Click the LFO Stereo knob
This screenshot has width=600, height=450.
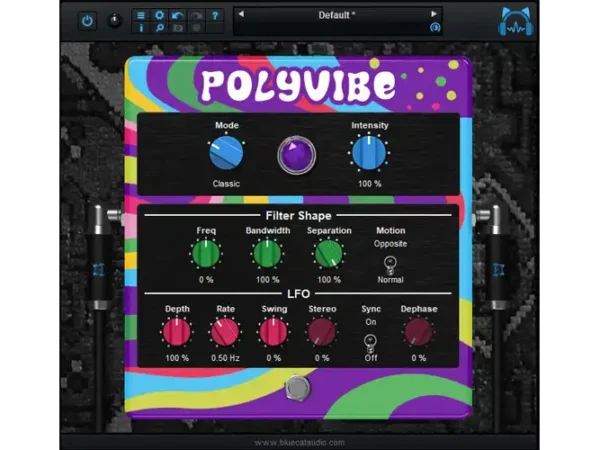pos(322,332)
